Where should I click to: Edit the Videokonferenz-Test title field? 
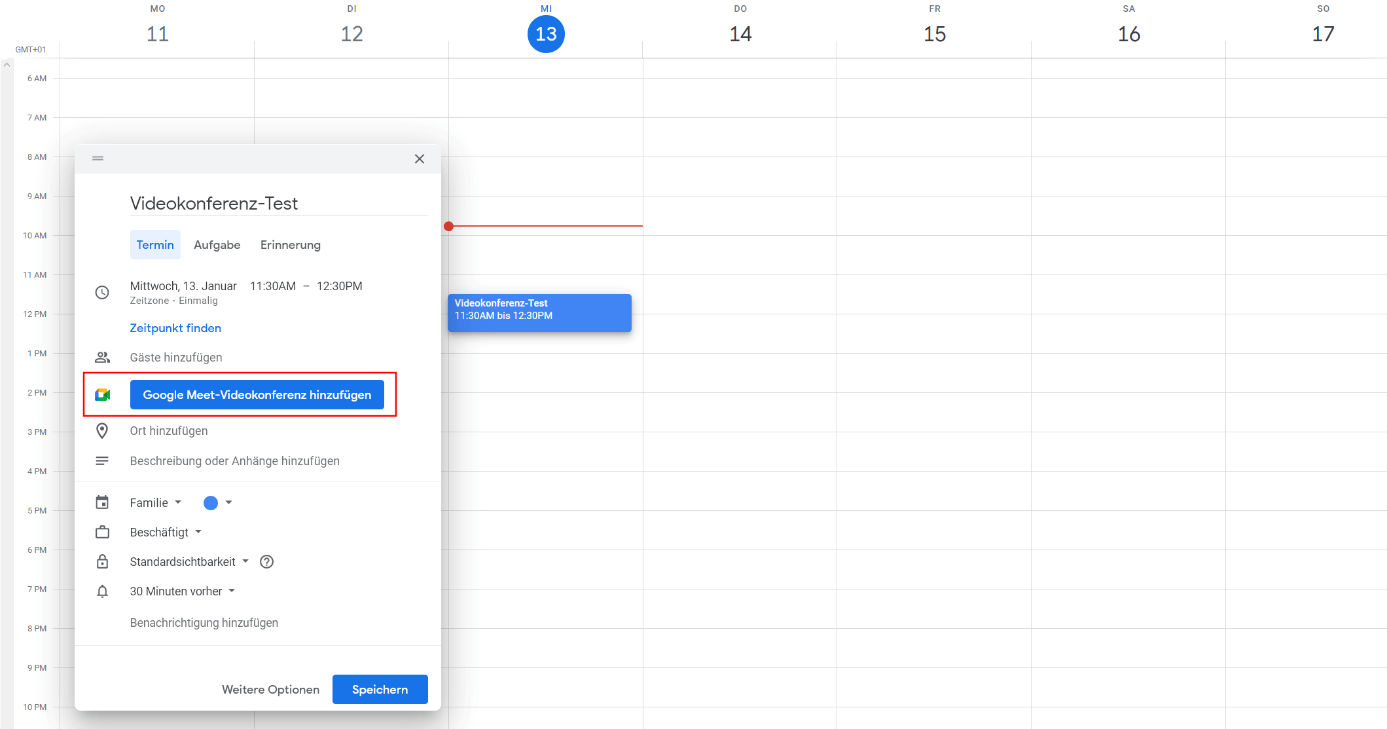tap(278, 203)
